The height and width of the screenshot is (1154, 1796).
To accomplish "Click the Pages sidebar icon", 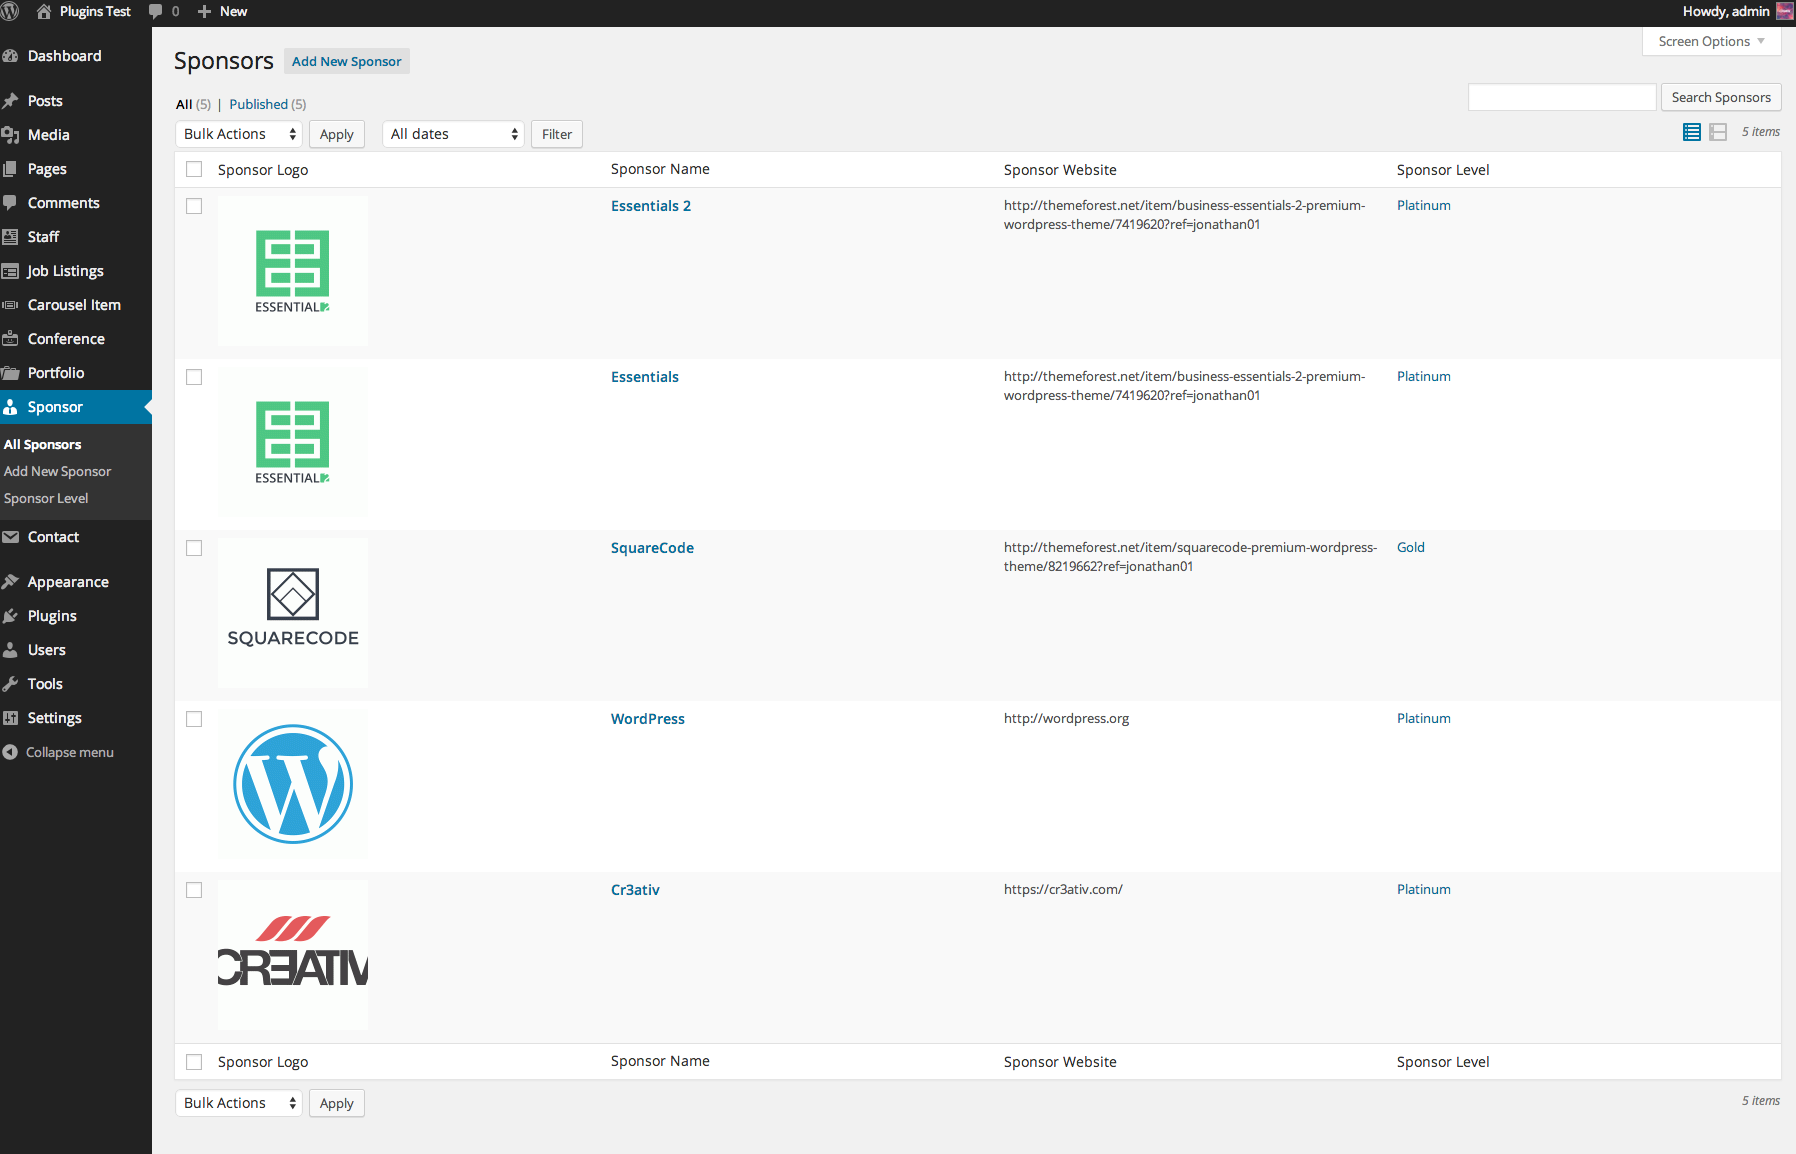I will 11,169.
